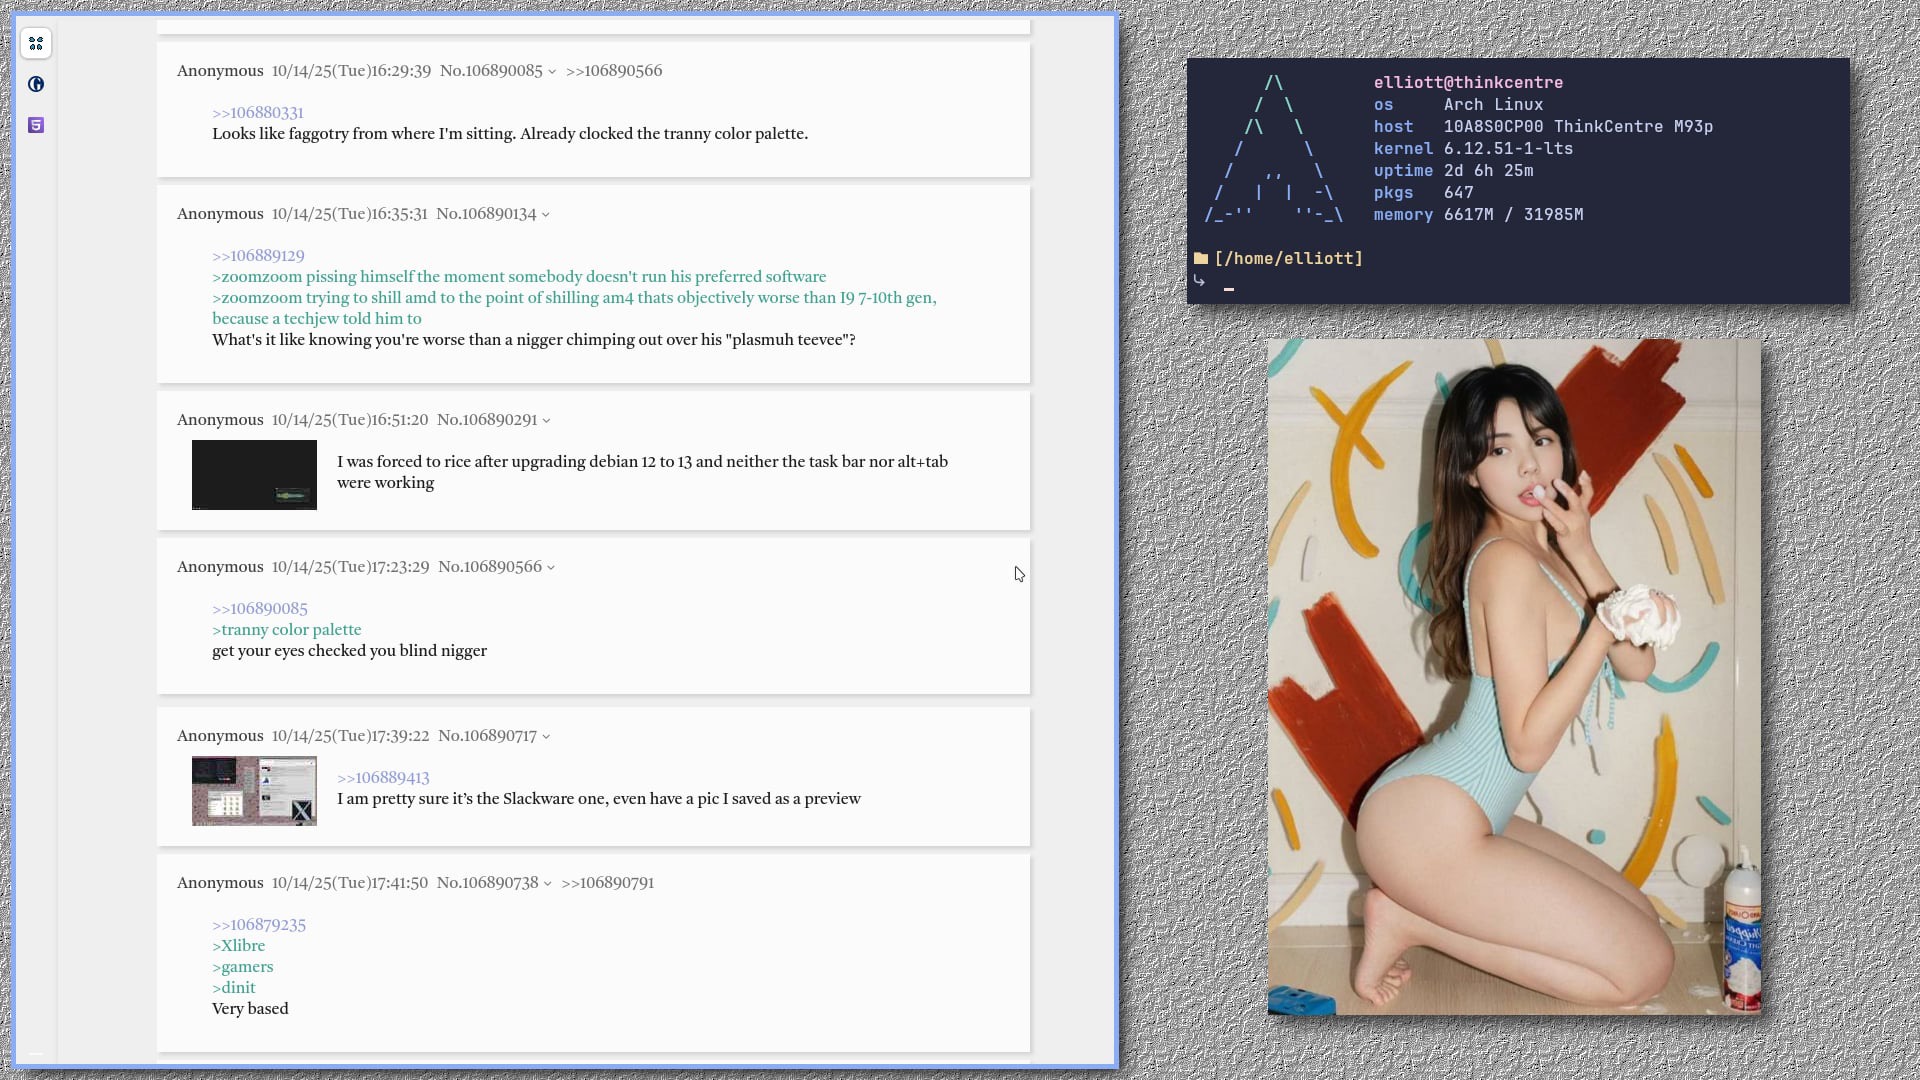
Task: Follow the >>106879235 quote link
Action: point(258,925)
